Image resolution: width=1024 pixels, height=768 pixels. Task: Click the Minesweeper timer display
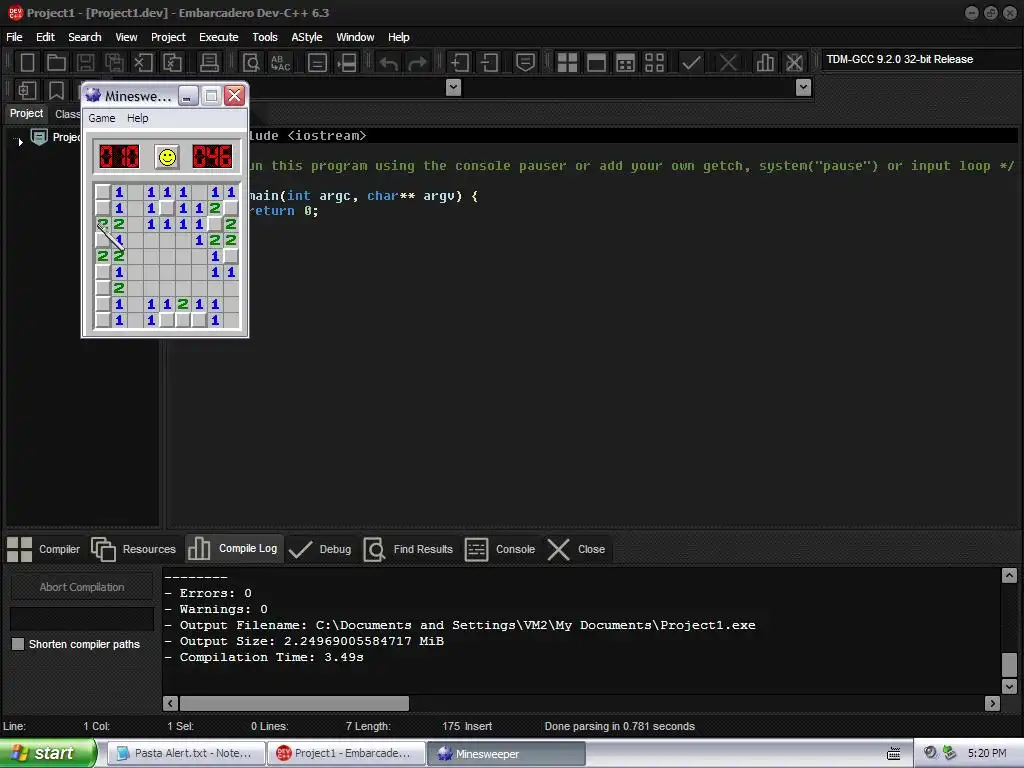212,157
